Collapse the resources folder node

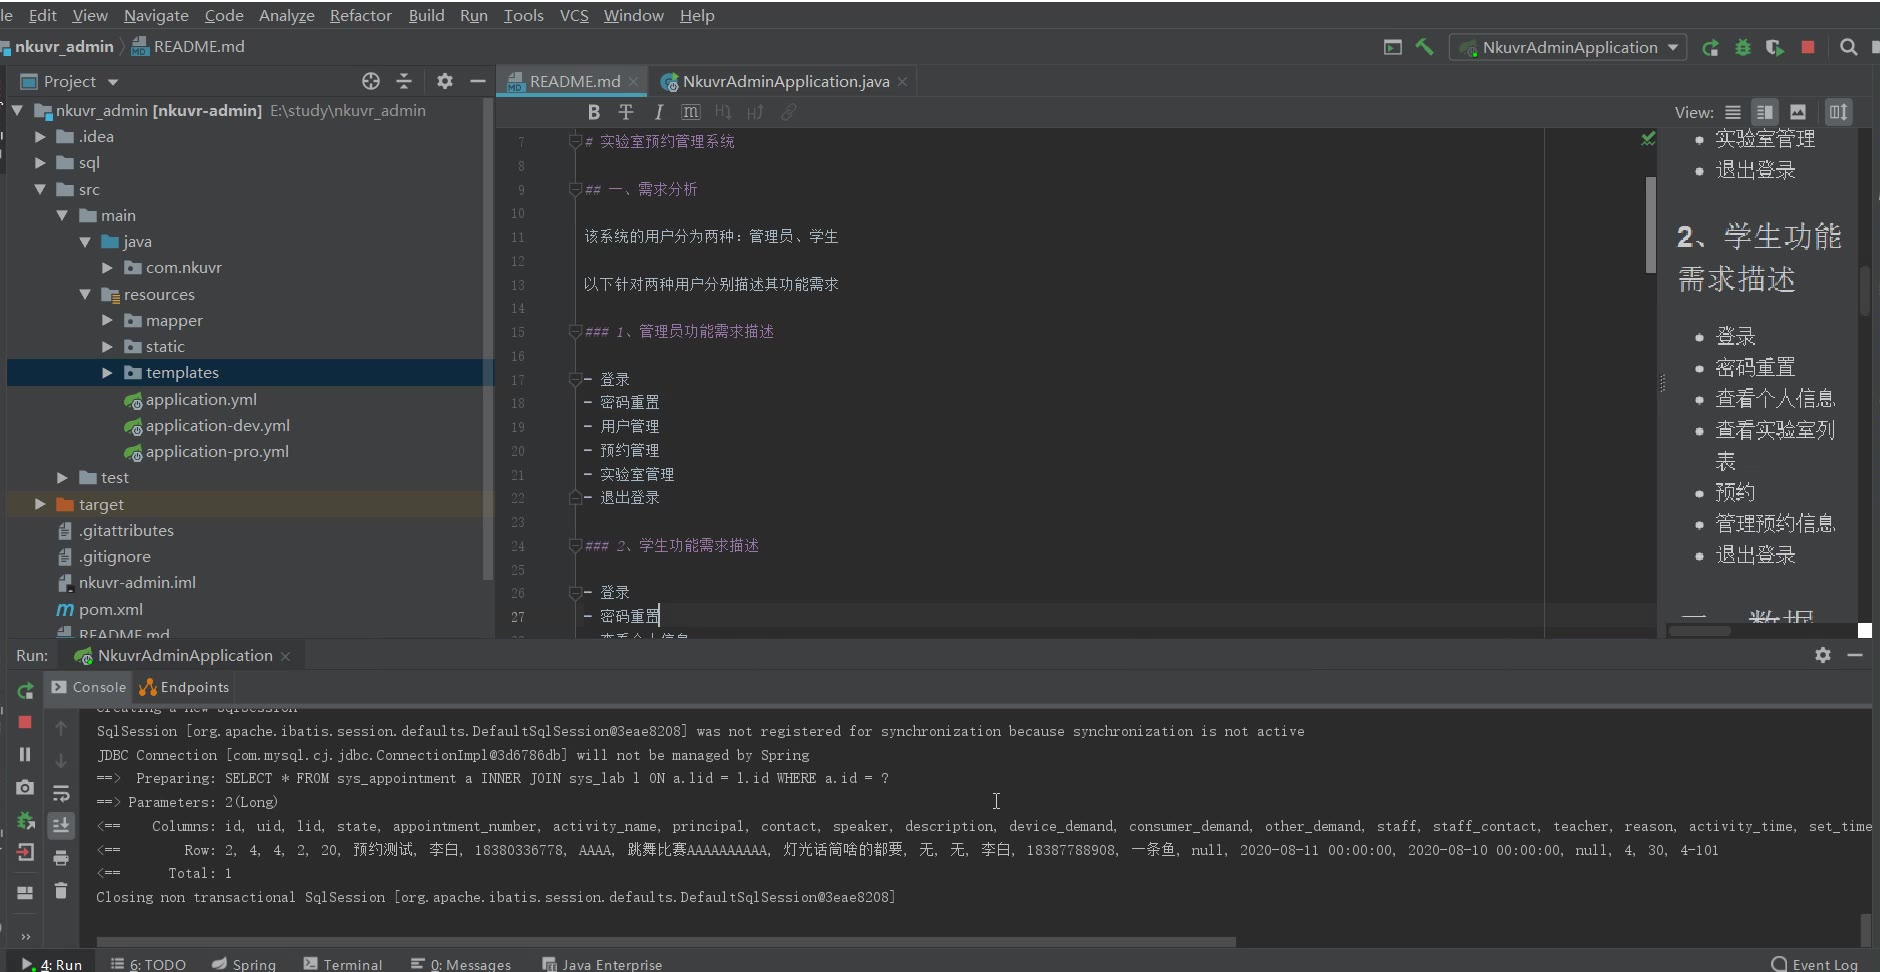pos(85,295)
